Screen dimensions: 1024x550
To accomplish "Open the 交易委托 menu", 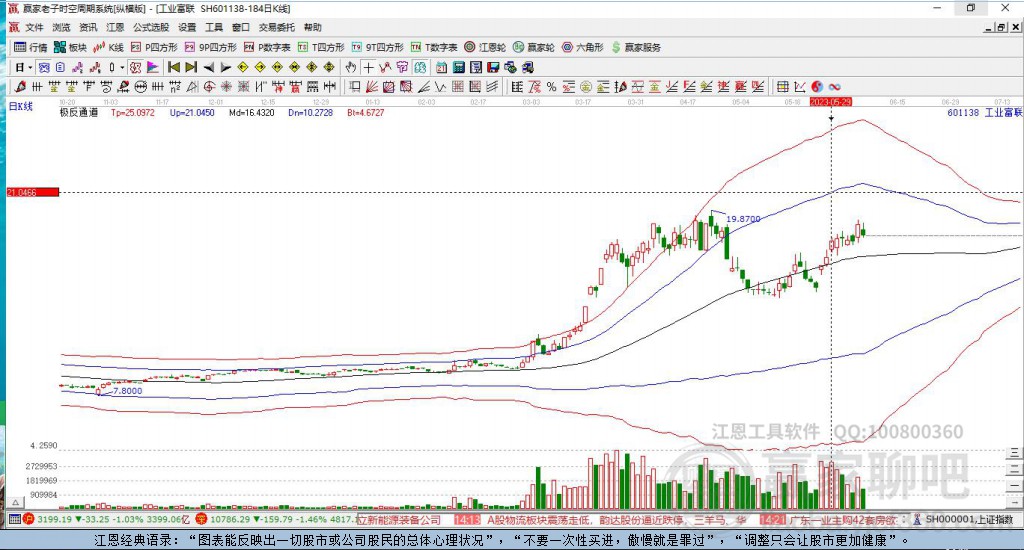I will tap(277, 27).
